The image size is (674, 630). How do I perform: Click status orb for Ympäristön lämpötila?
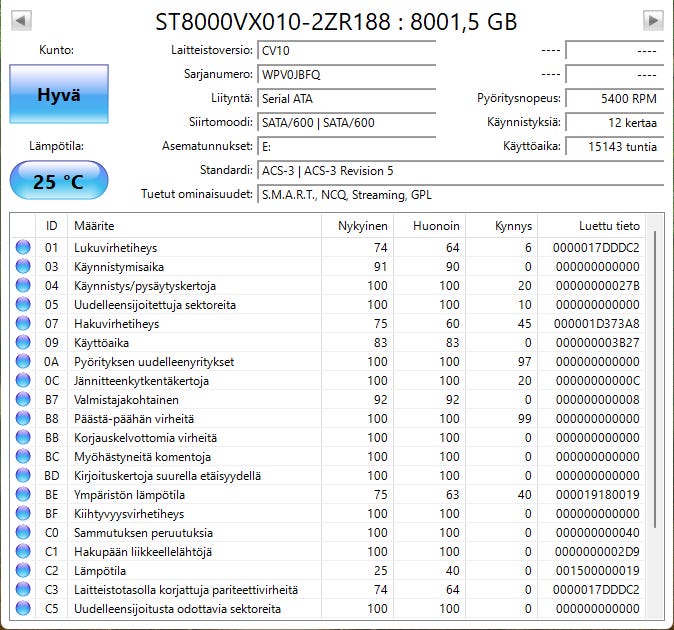(23, 495)
